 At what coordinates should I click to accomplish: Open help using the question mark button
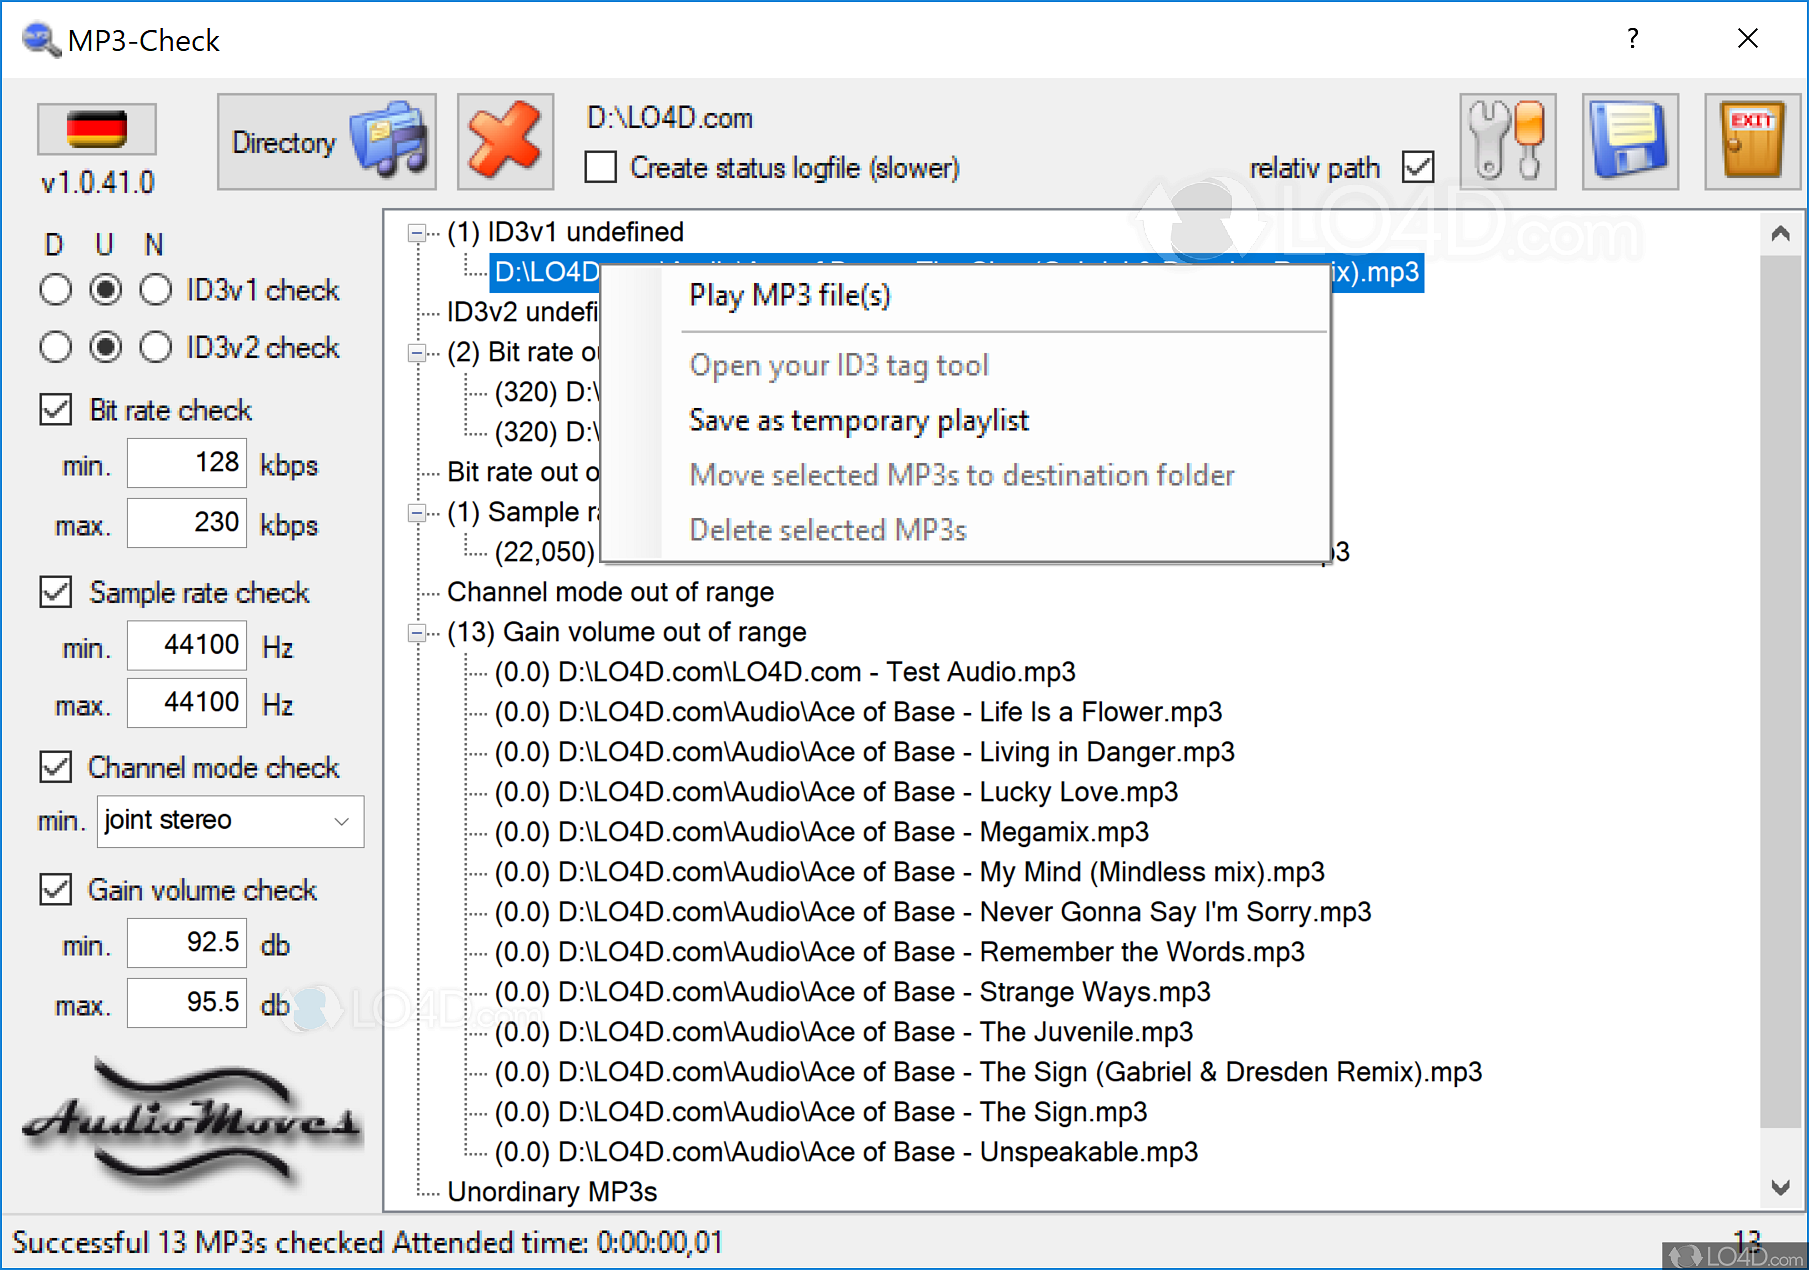click(1633, 39)
